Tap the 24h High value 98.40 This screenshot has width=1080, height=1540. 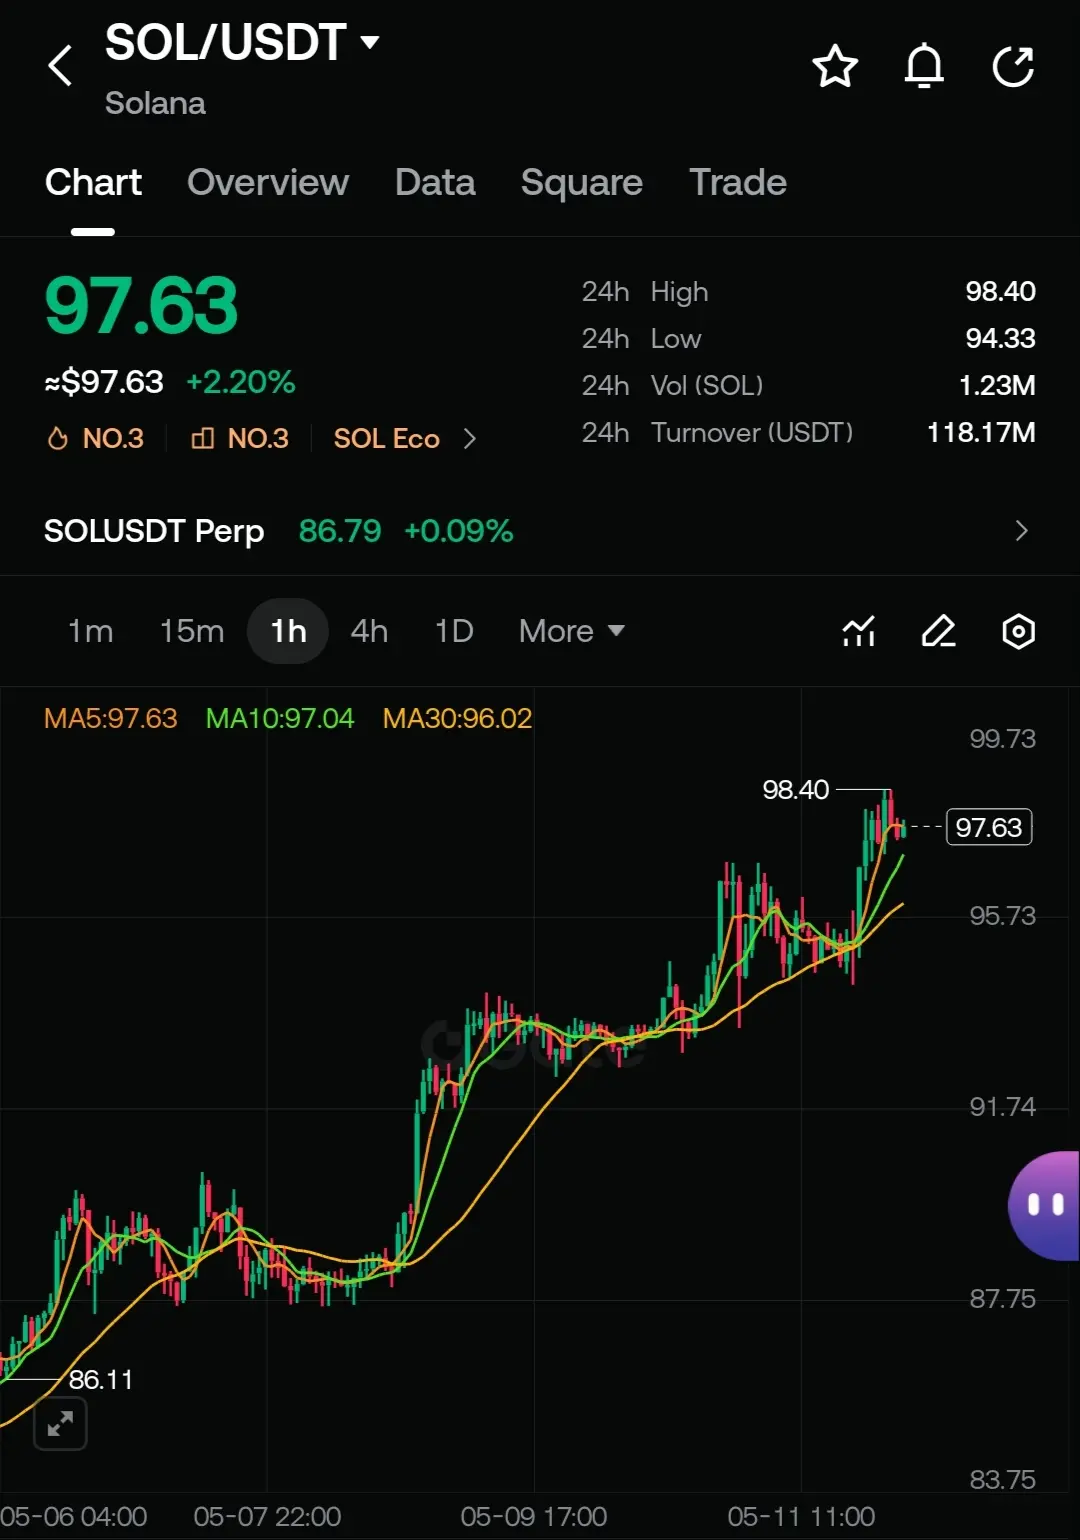click(1000, 292)
